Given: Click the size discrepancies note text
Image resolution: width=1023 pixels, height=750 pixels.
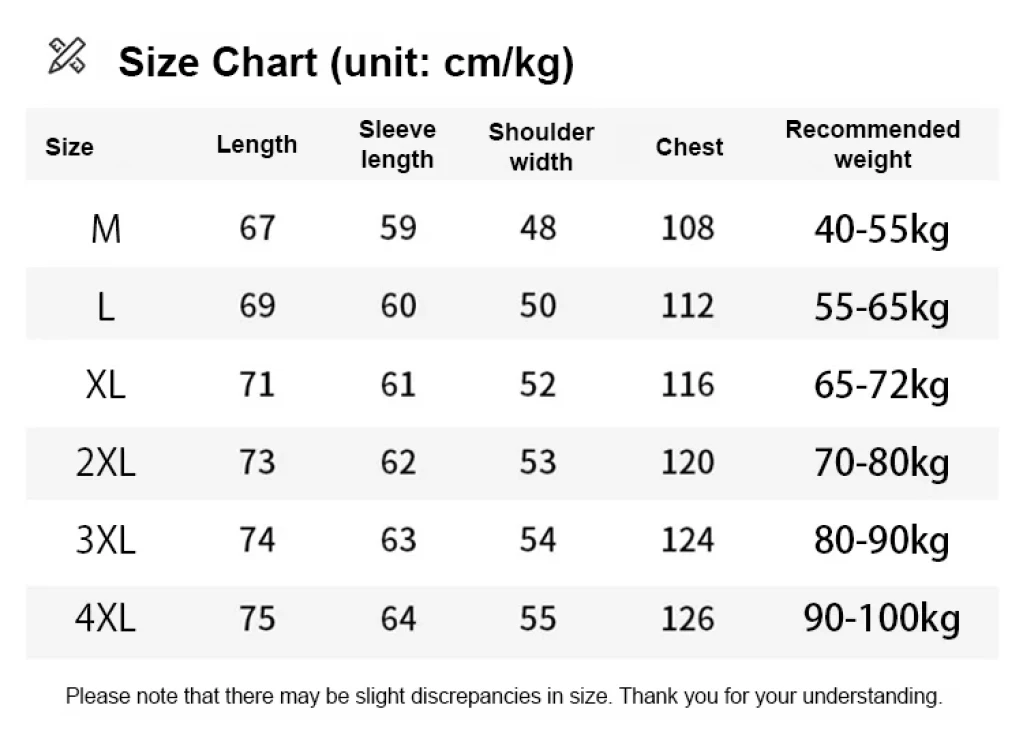Looking at the screenshot, I should pos(503,696).
